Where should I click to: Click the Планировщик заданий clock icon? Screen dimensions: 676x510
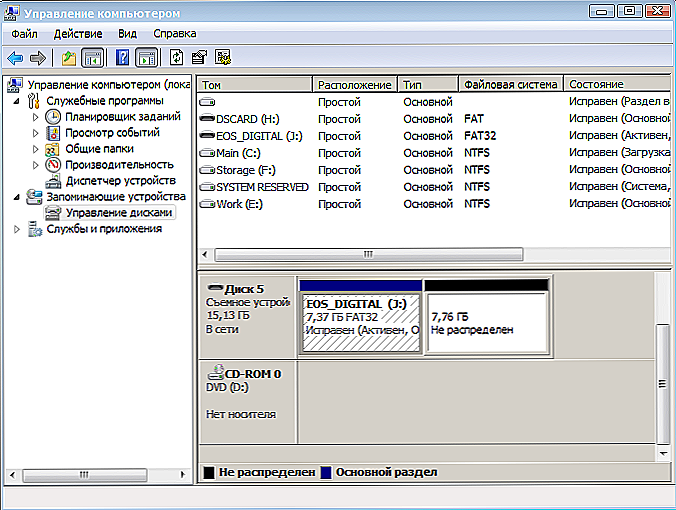click(x=53, y=117)
